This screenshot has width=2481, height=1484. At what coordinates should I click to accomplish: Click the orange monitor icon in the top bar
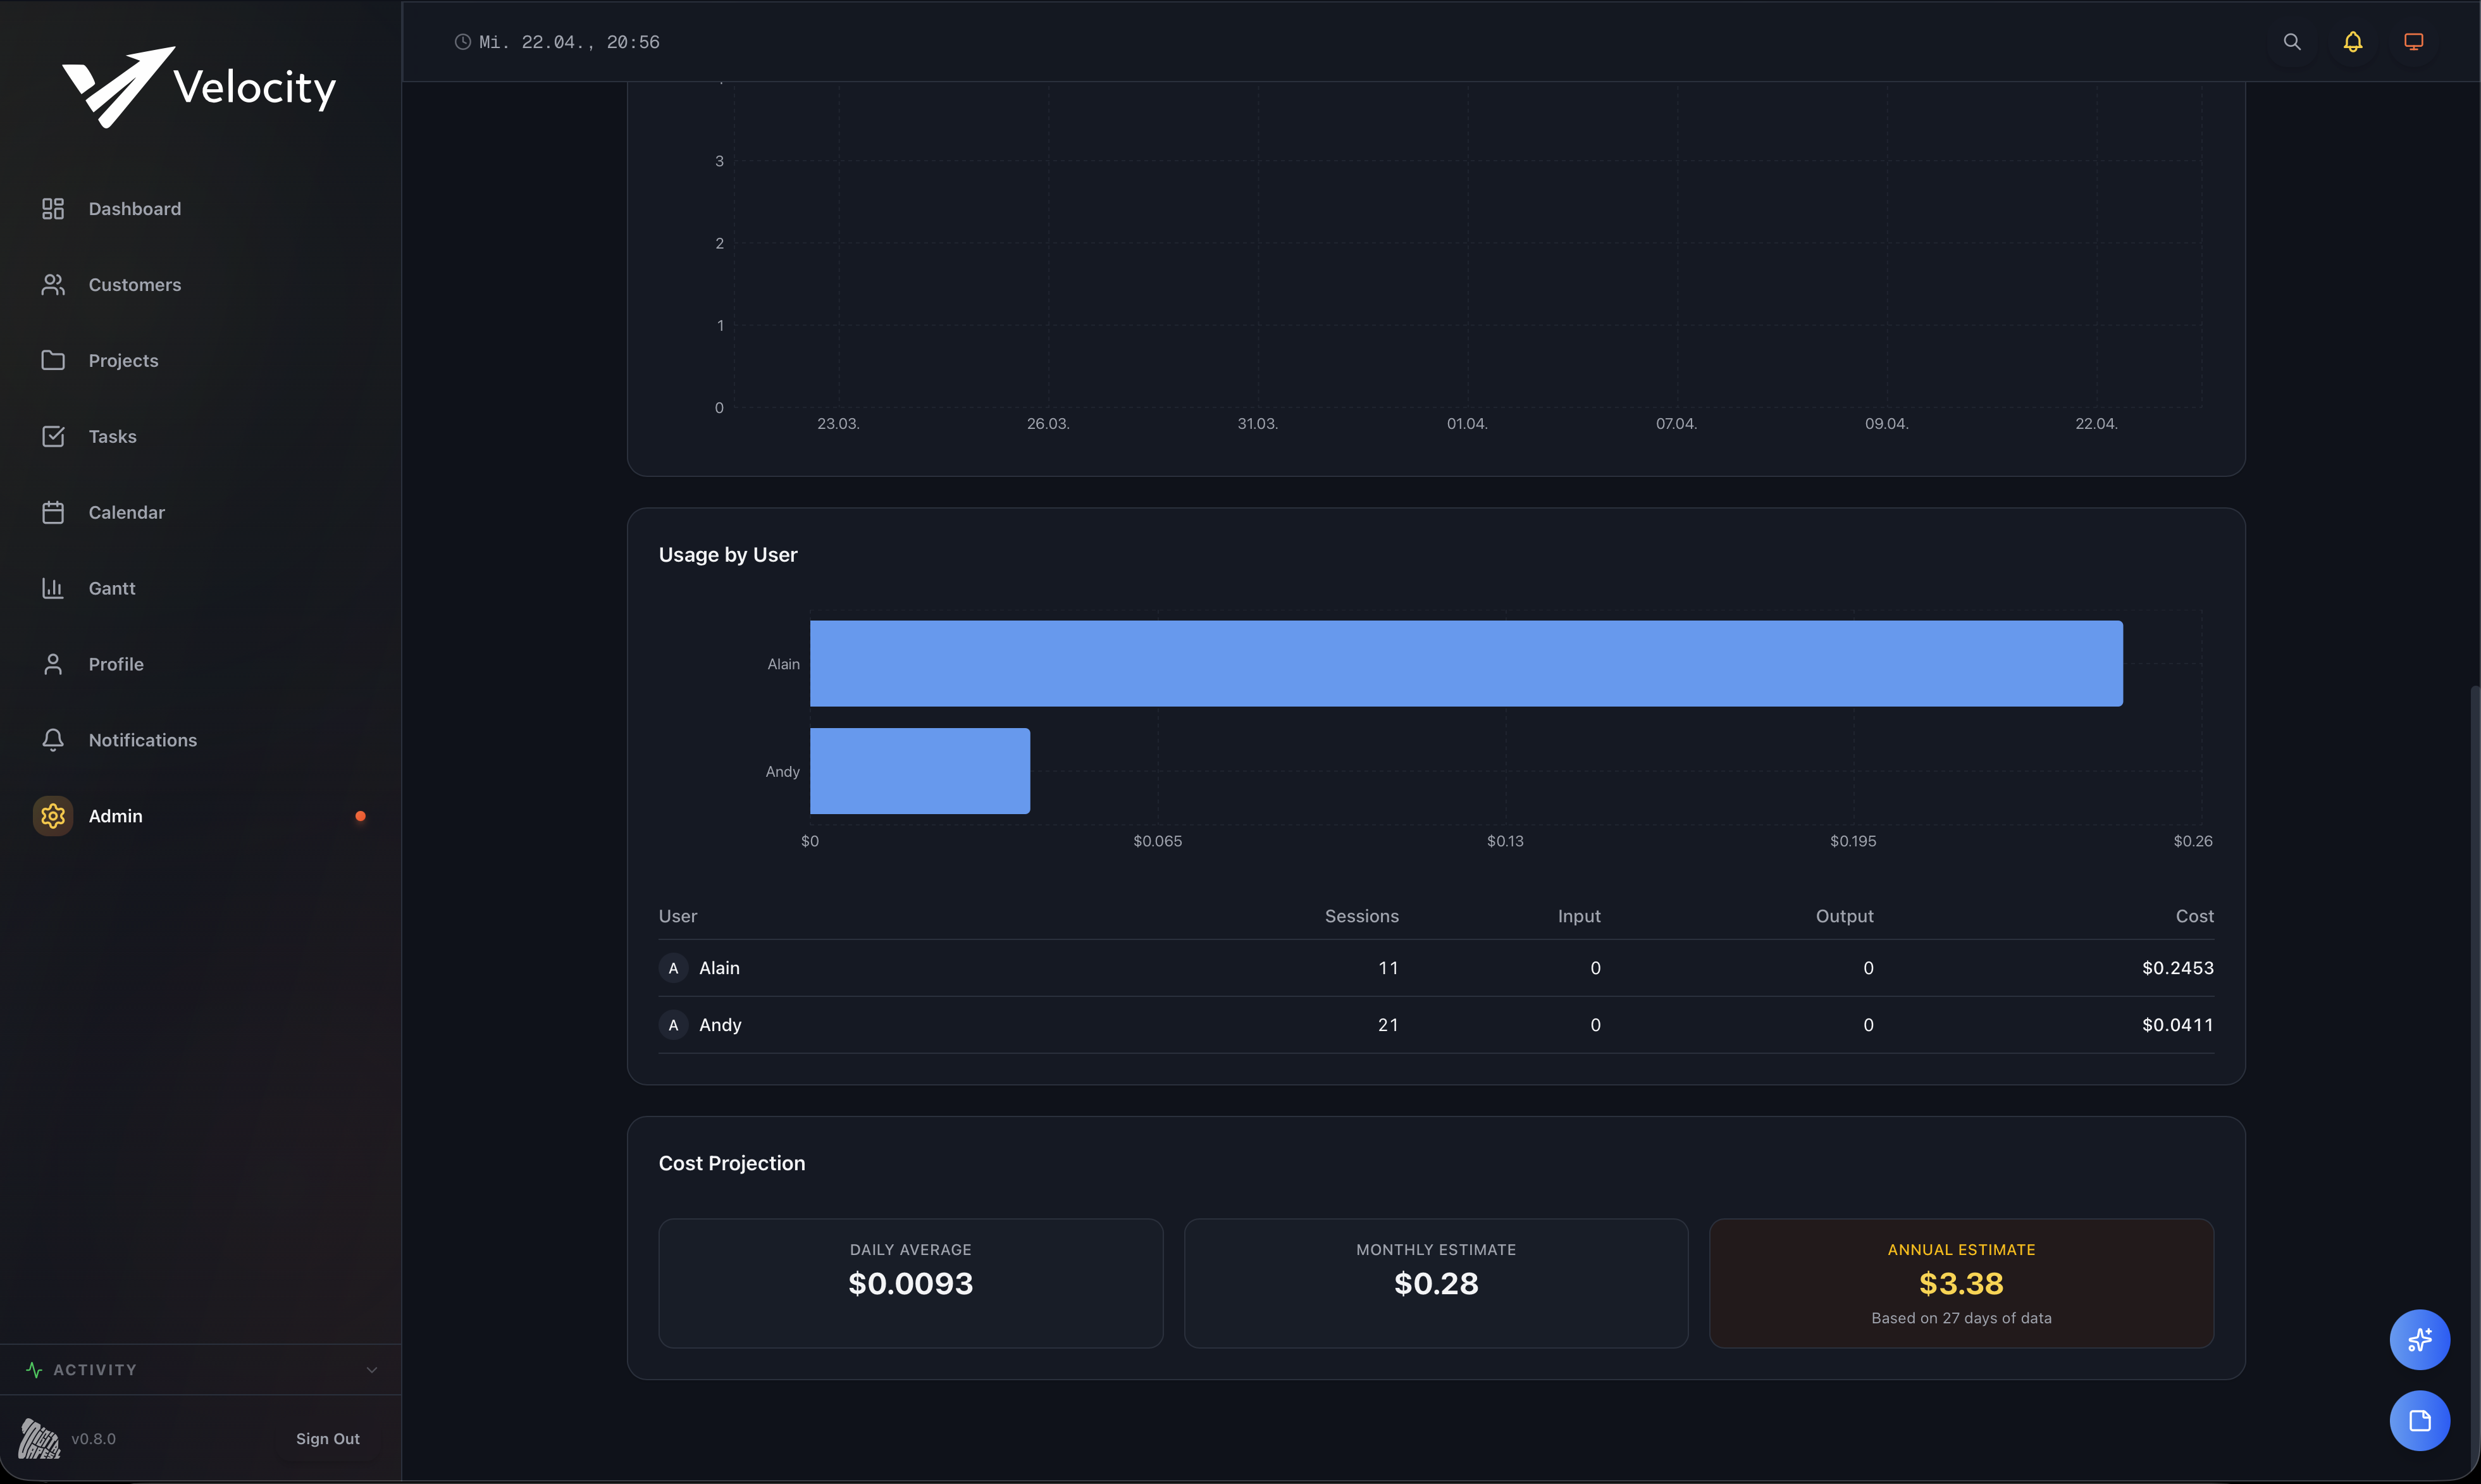coord(2414,41)
